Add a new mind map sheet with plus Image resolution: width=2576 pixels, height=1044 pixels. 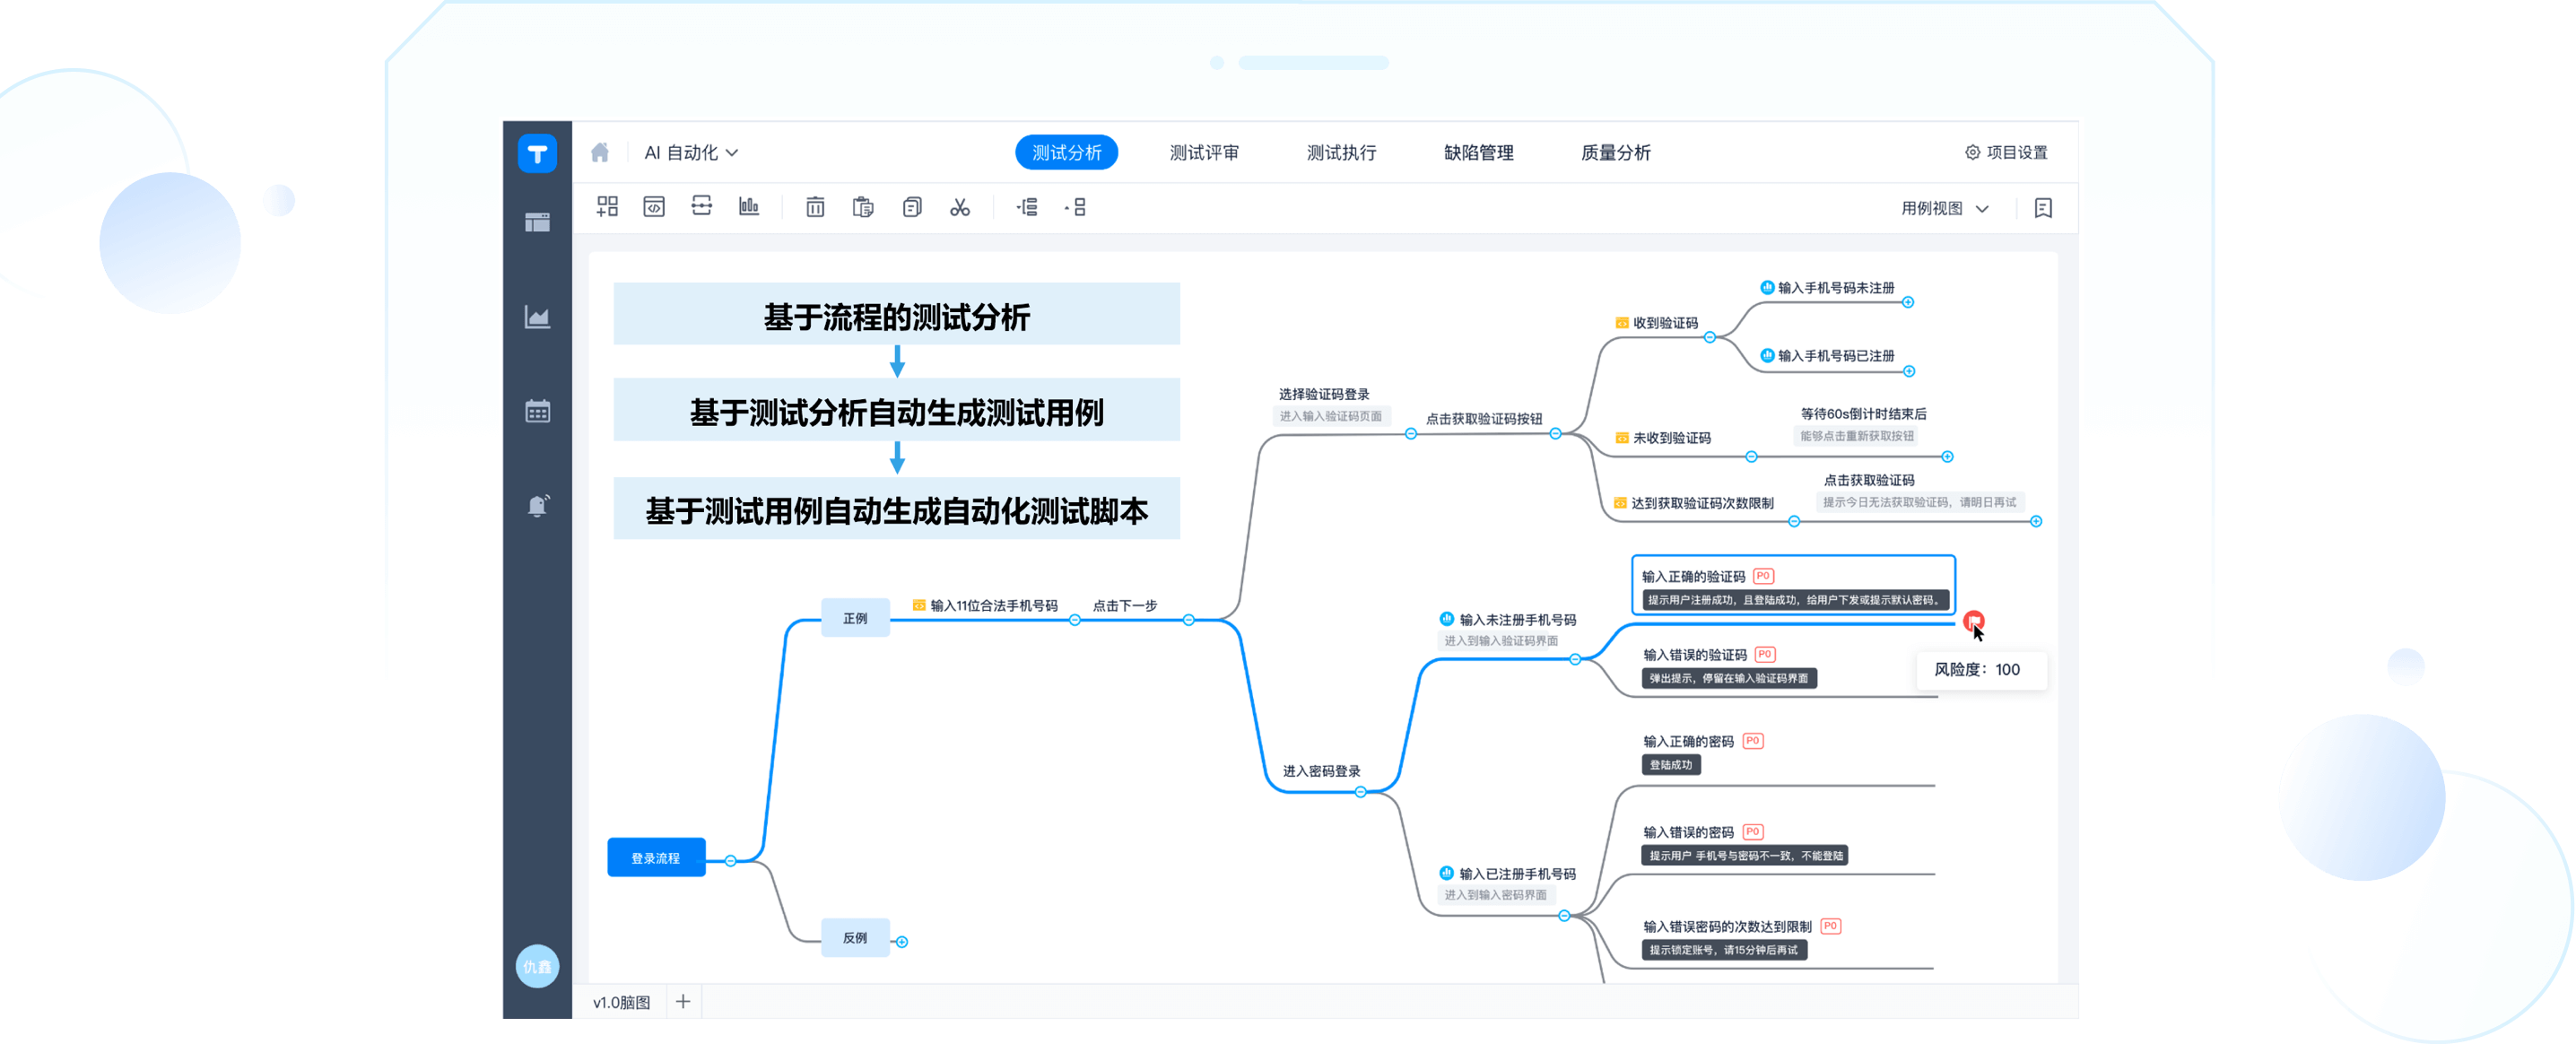coord(683,1001)
